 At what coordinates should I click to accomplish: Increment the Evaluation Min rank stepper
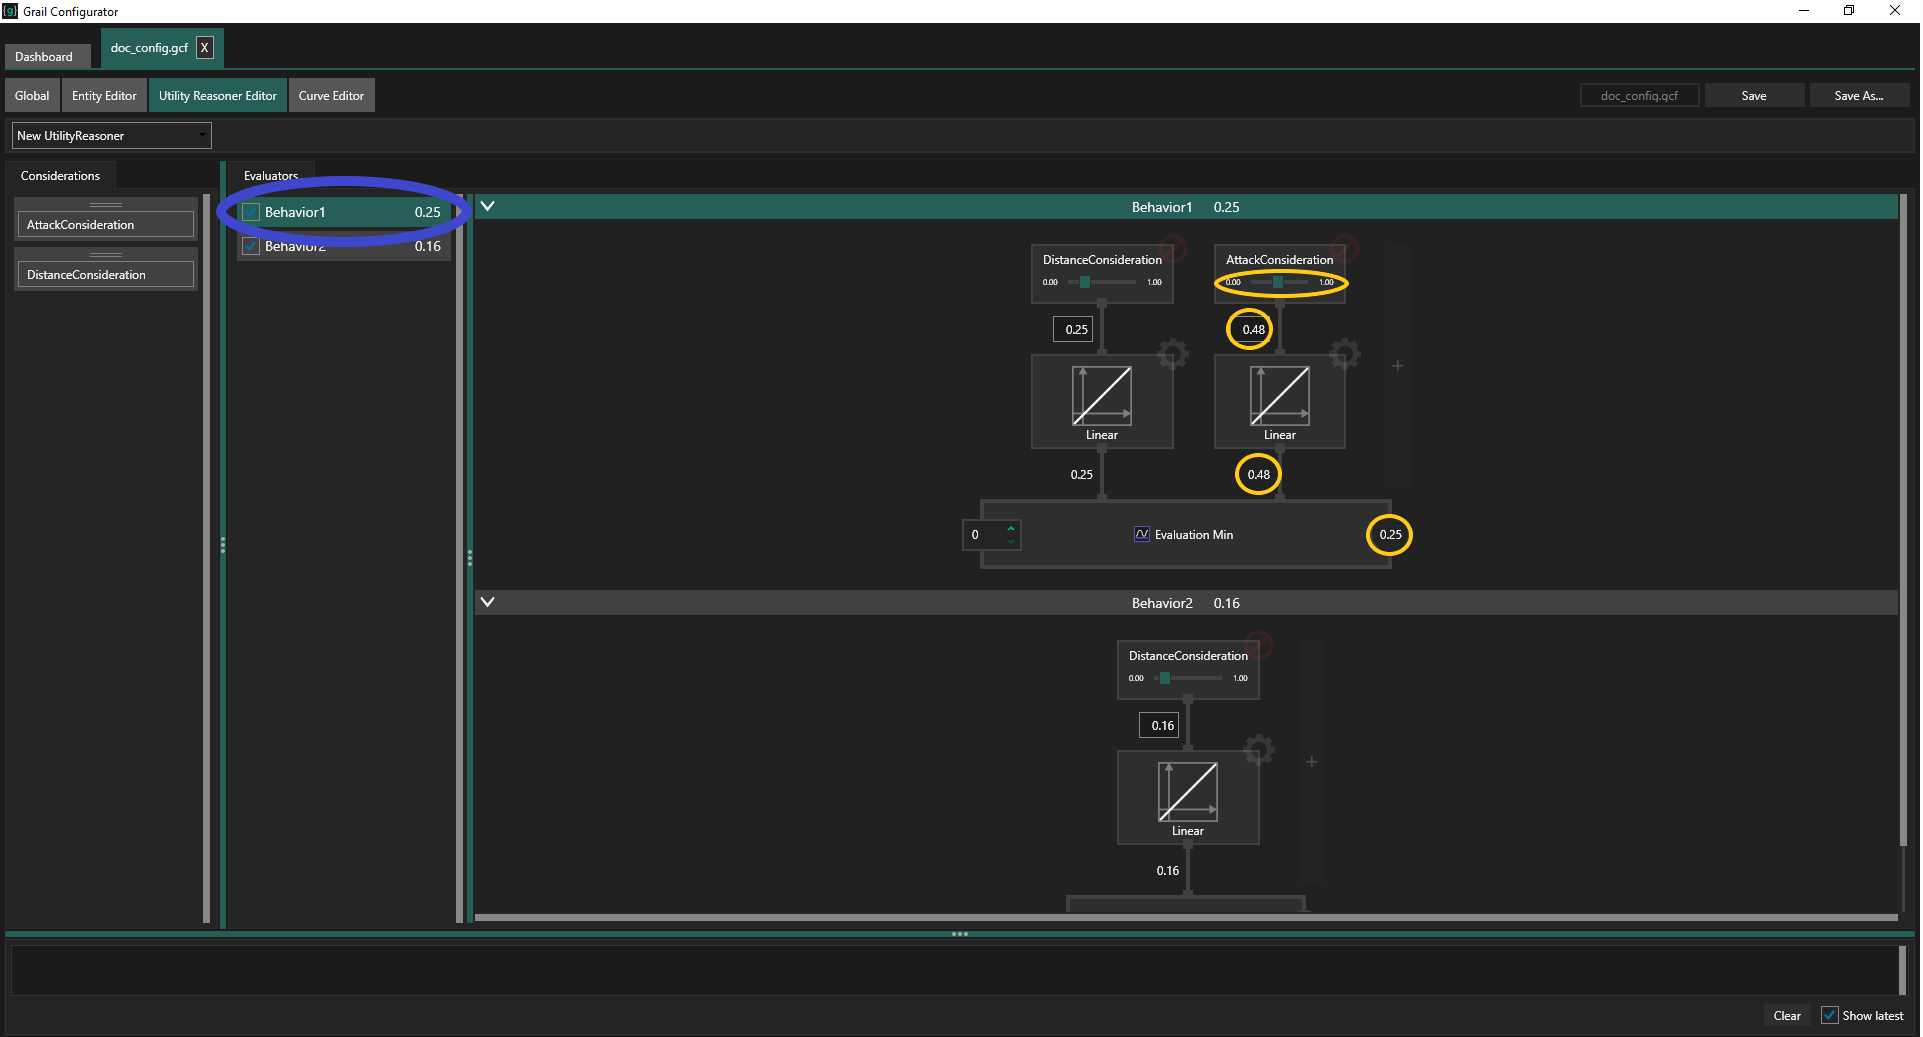(1011, 528)
